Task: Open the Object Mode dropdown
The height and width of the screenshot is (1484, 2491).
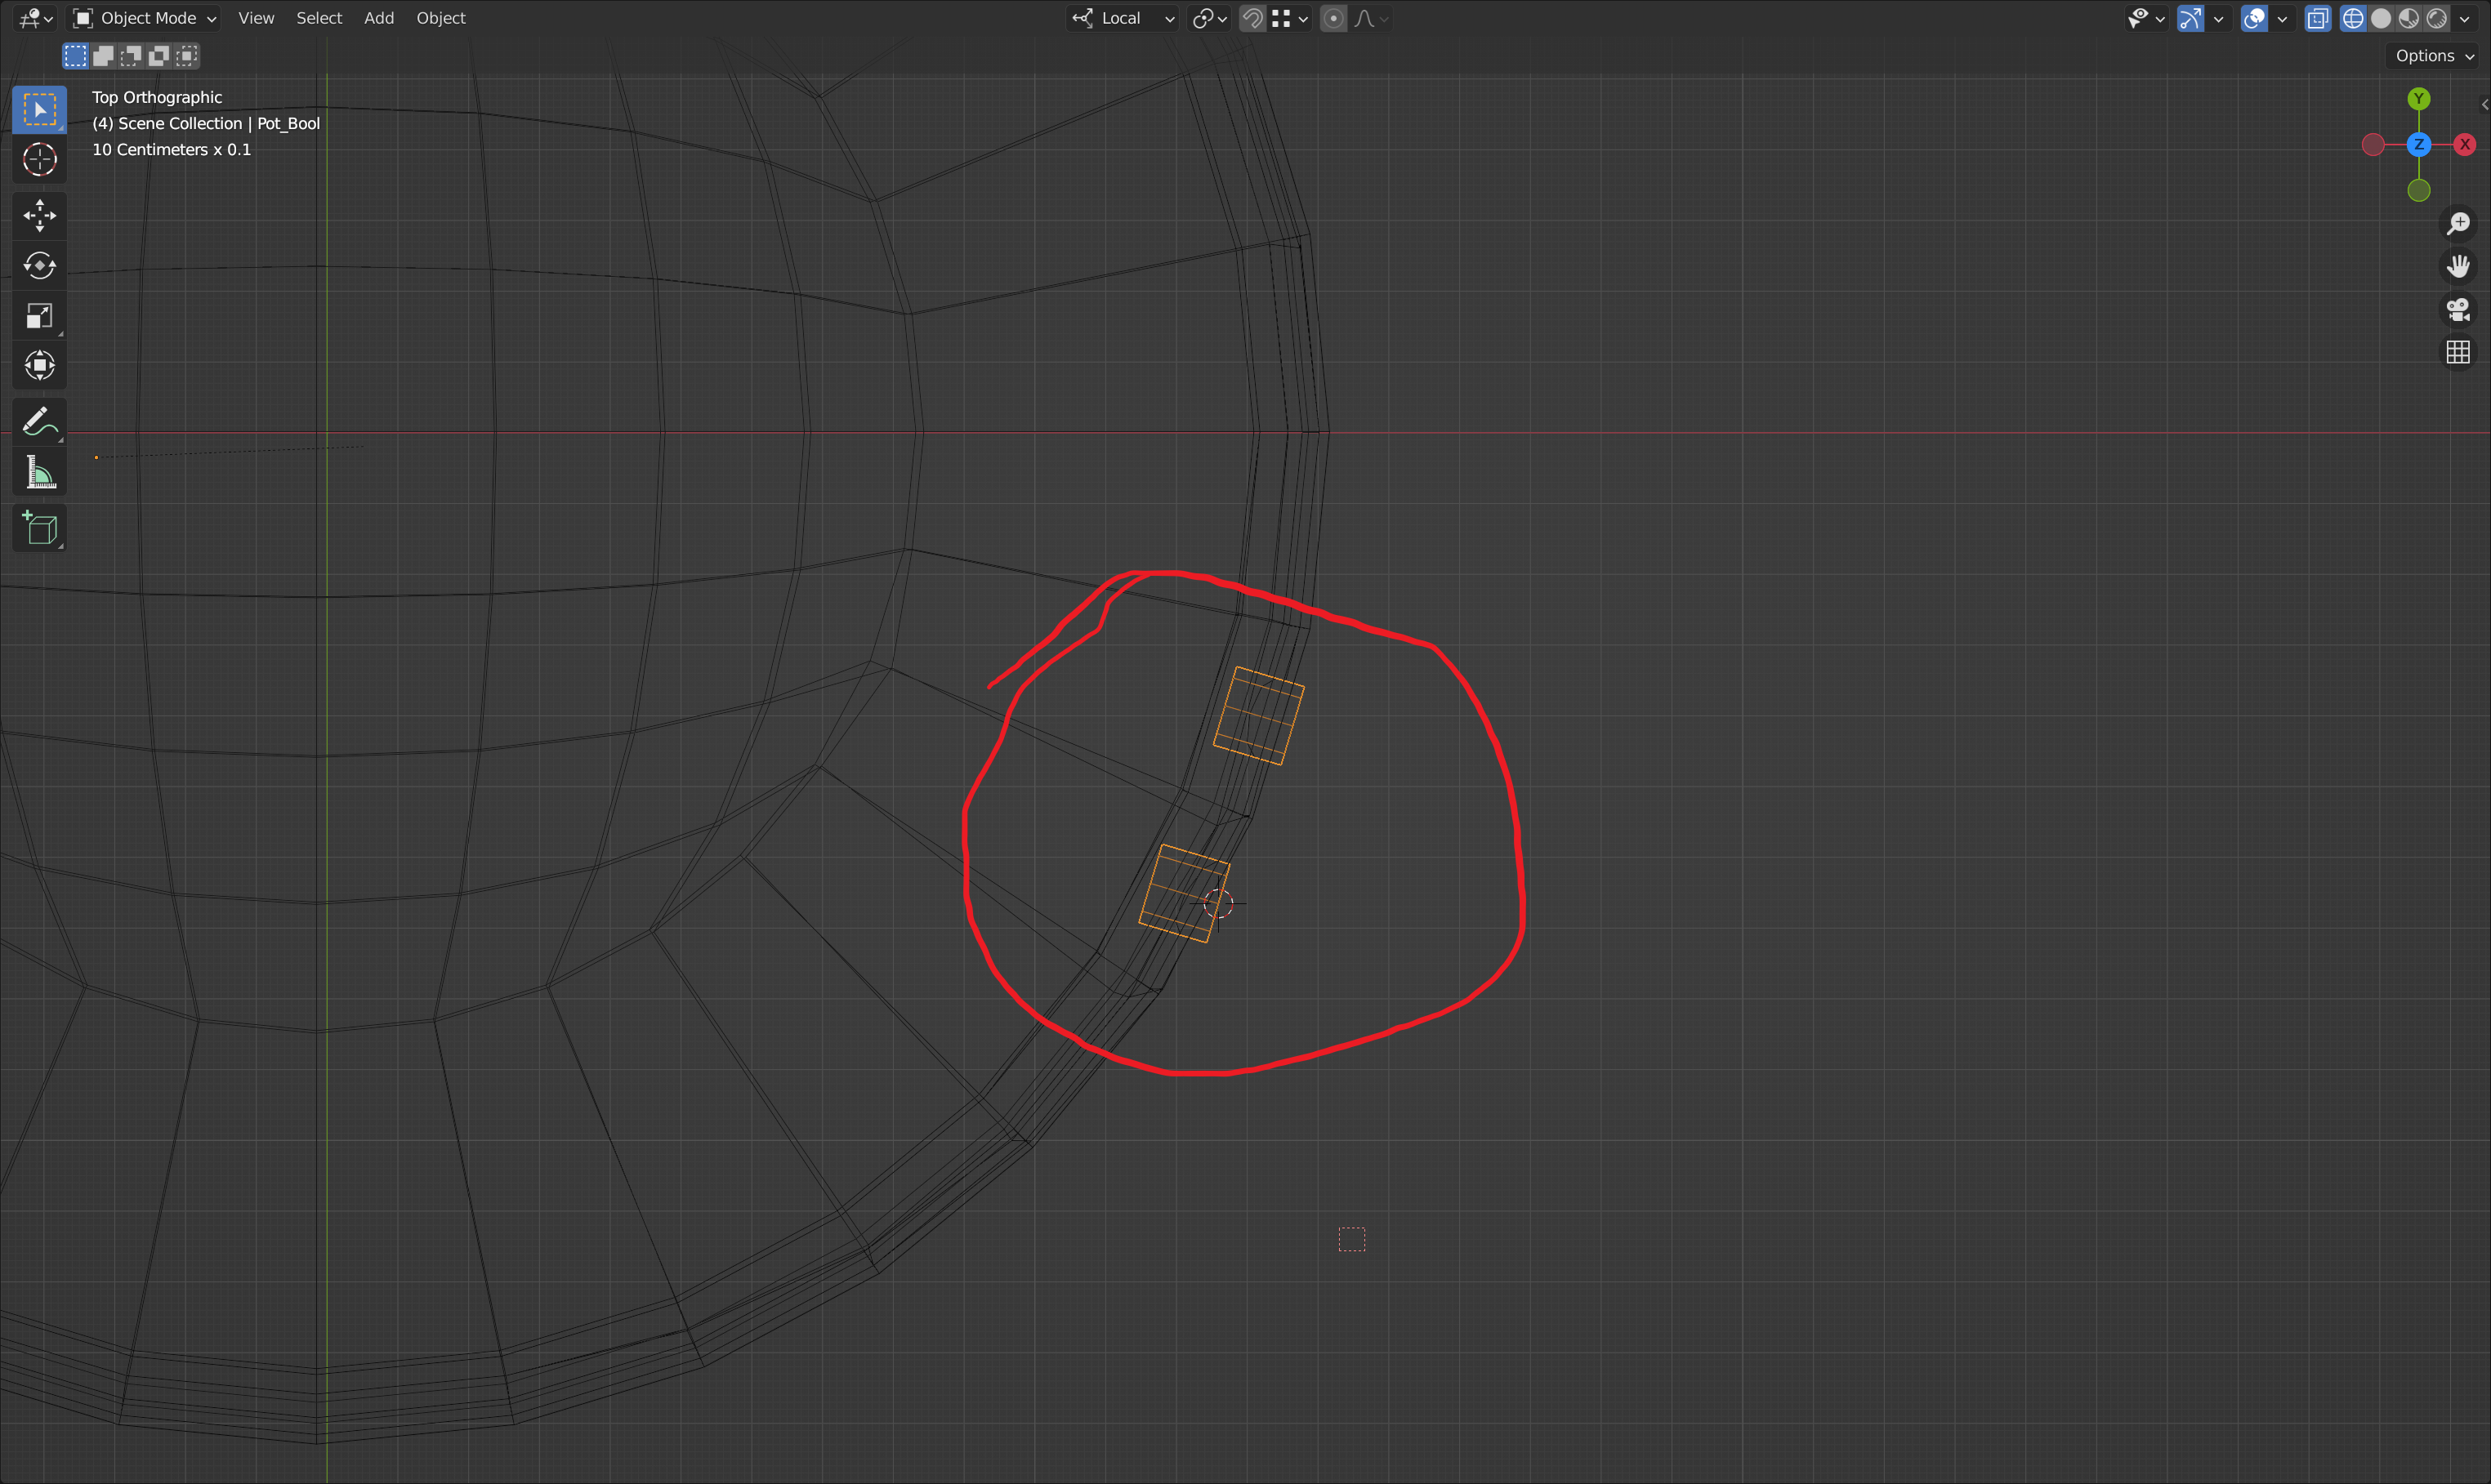Action: [145, 18]
